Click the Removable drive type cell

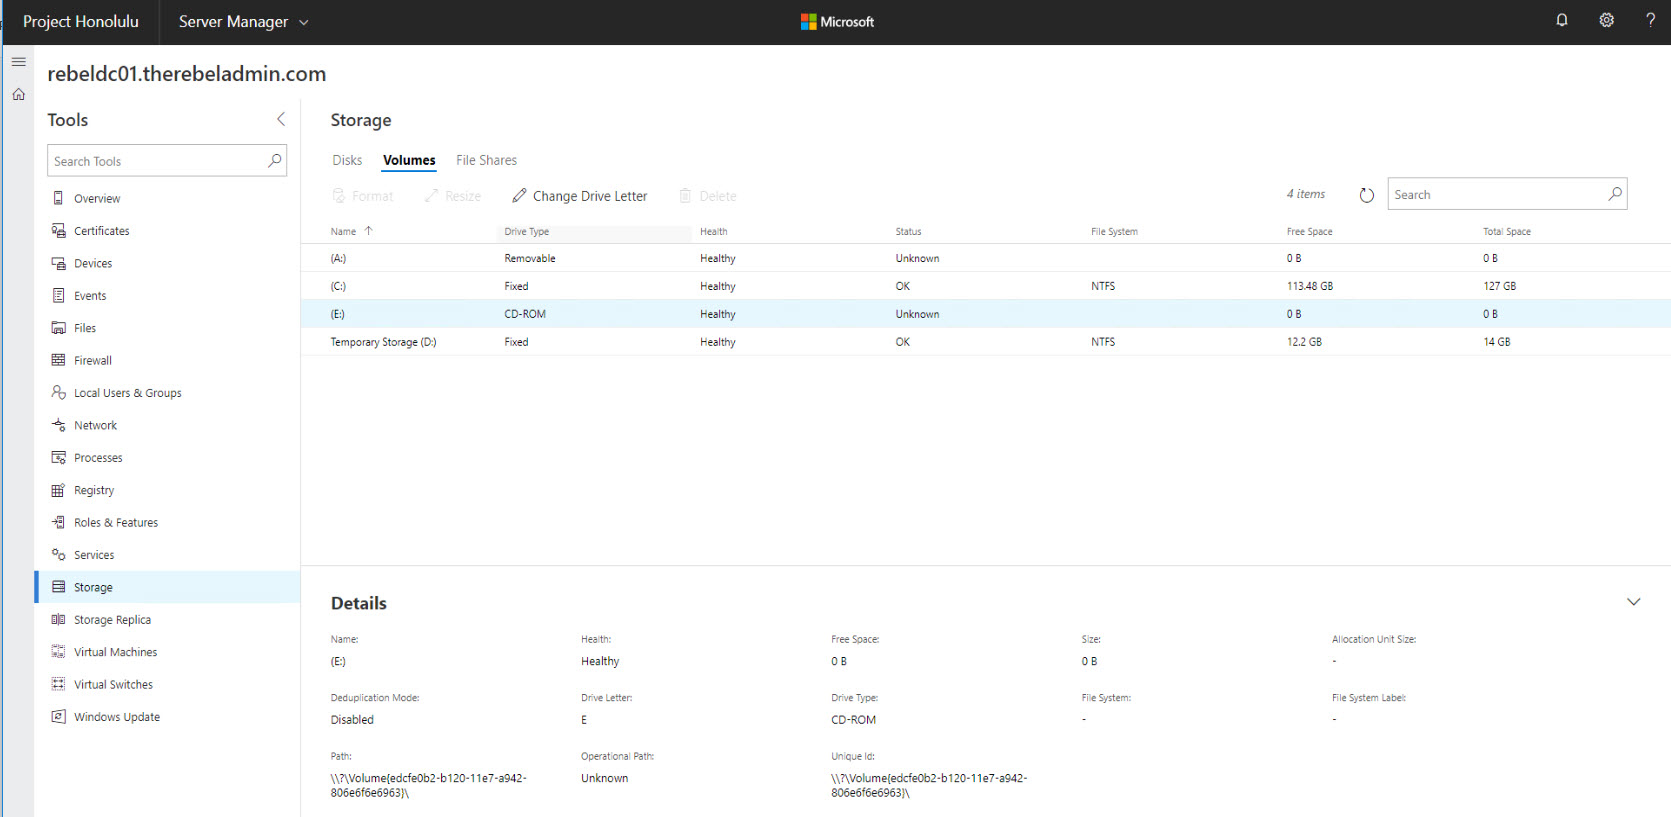pos(530,258)
